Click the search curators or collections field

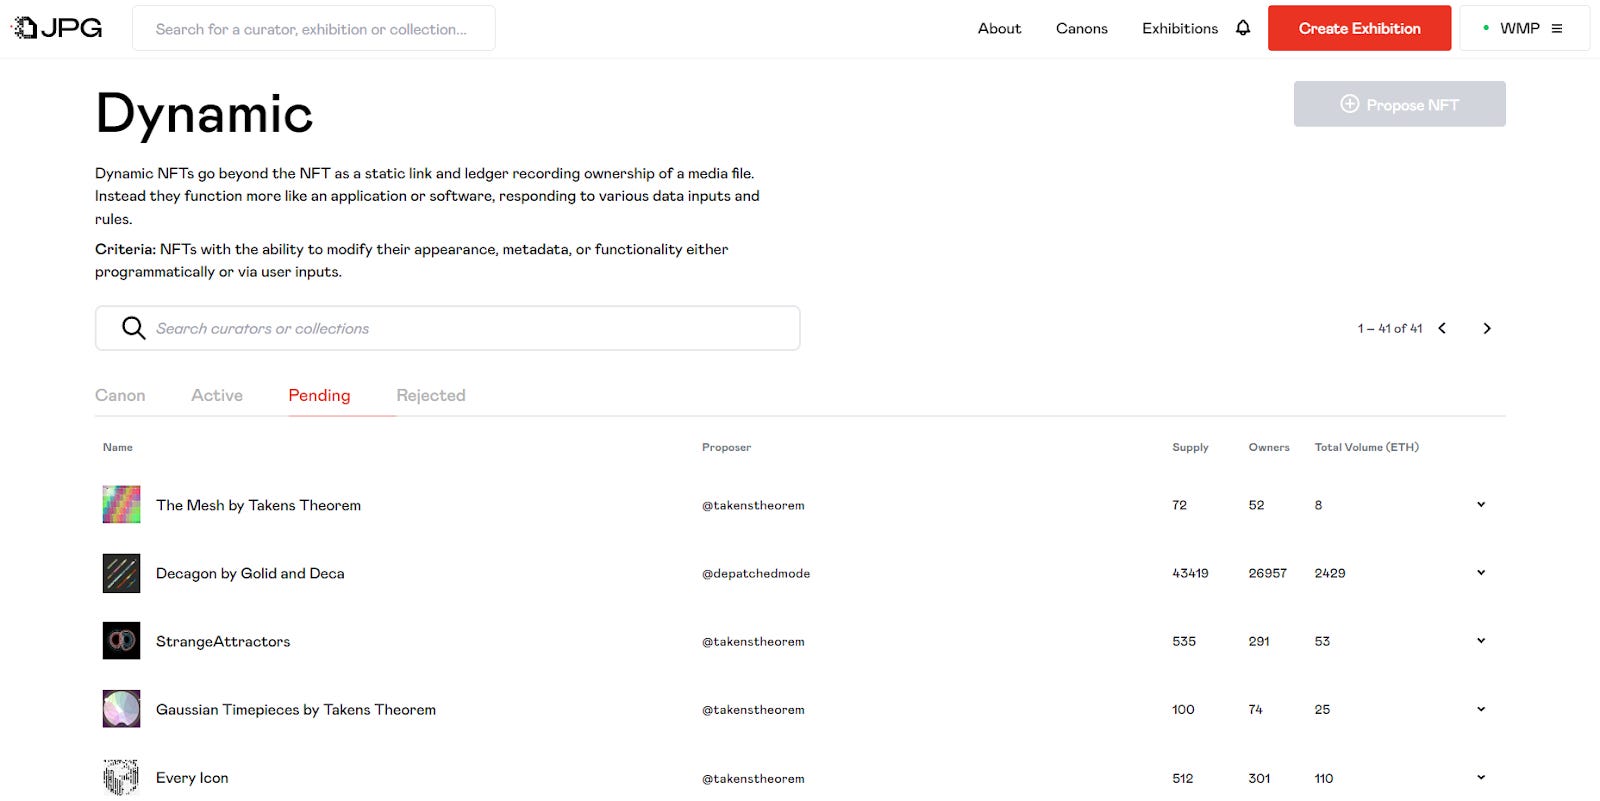470,328
